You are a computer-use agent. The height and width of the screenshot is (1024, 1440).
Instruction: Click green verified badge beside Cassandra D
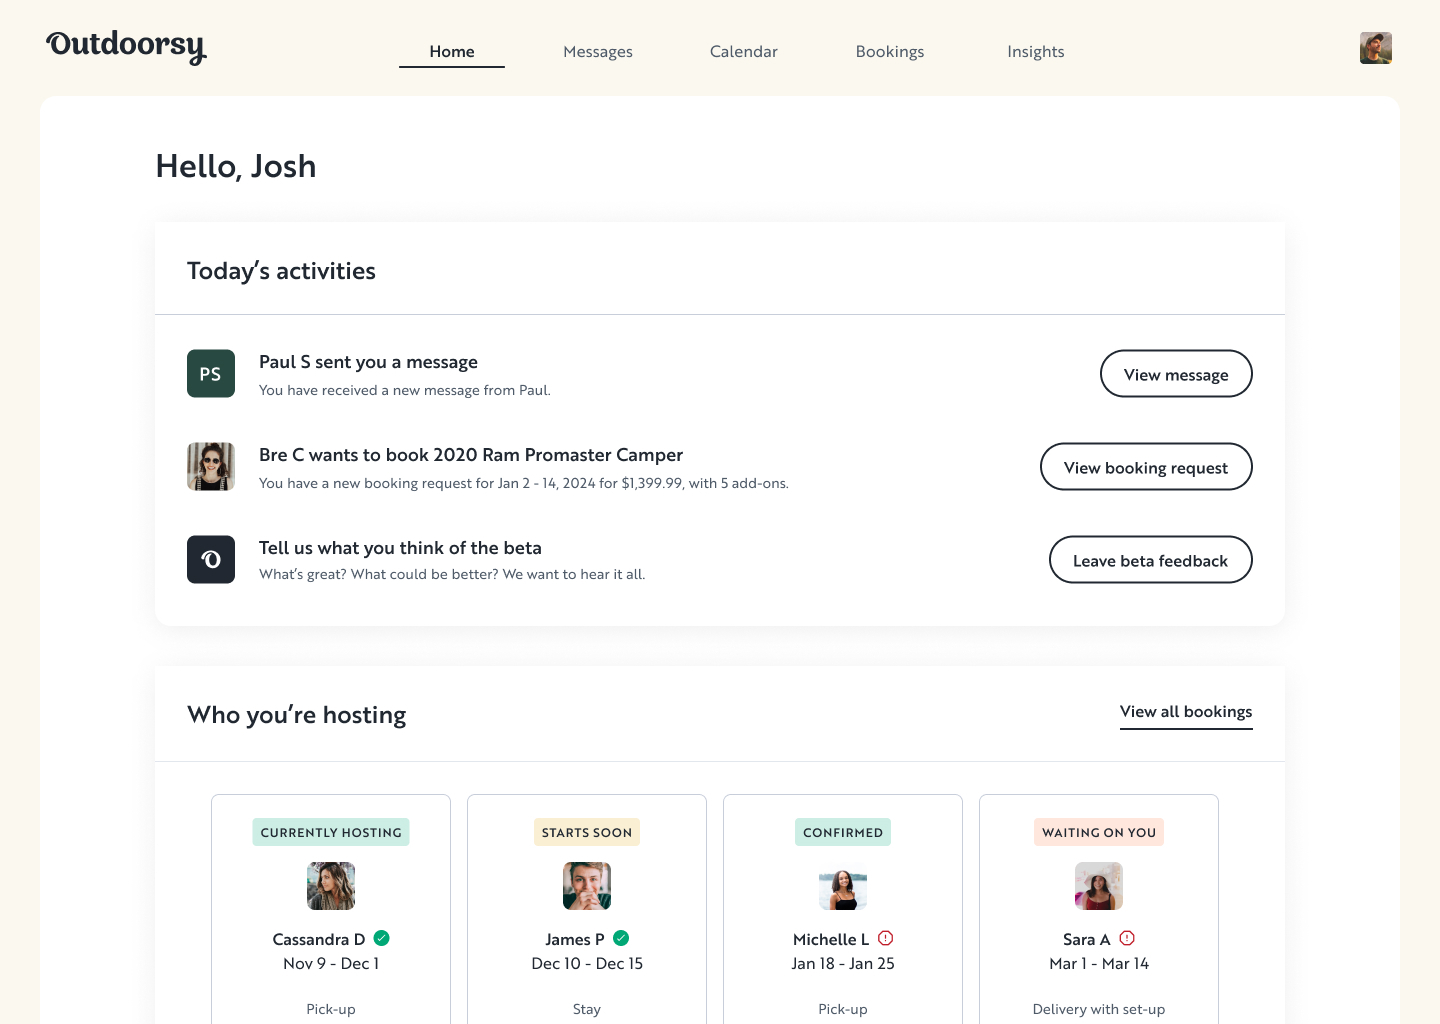[382, 938]
